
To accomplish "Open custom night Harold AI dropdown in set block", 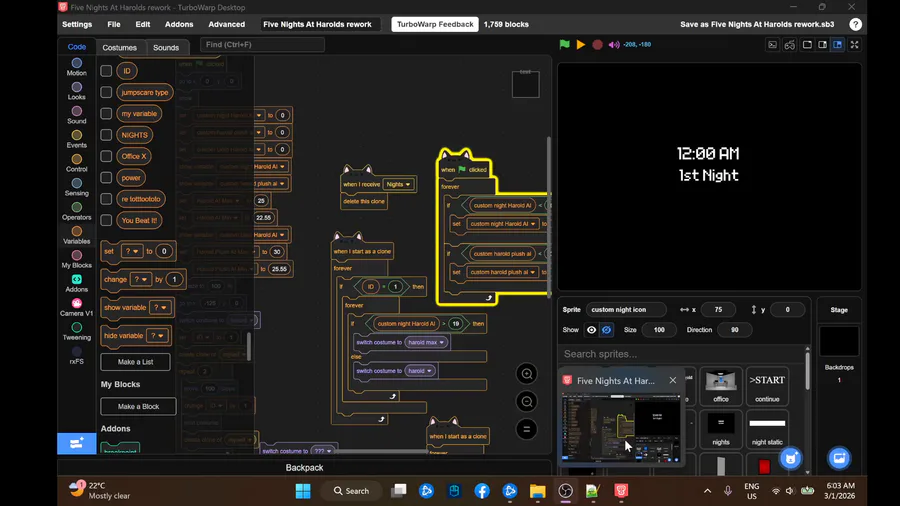I will [x=502, y=224].
